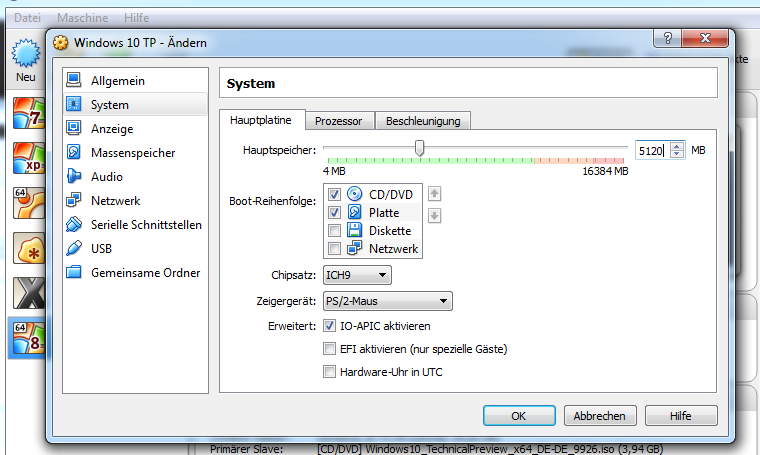The image size is (760, 455).
Task: Click the gear icon in dialog title bar
Action: [x=61, y=43]
